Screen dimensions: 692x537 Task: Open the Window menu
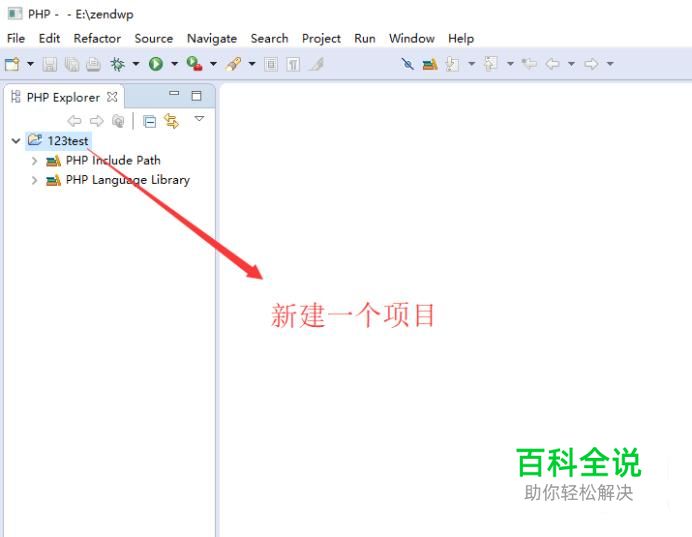tap(412, 38)
